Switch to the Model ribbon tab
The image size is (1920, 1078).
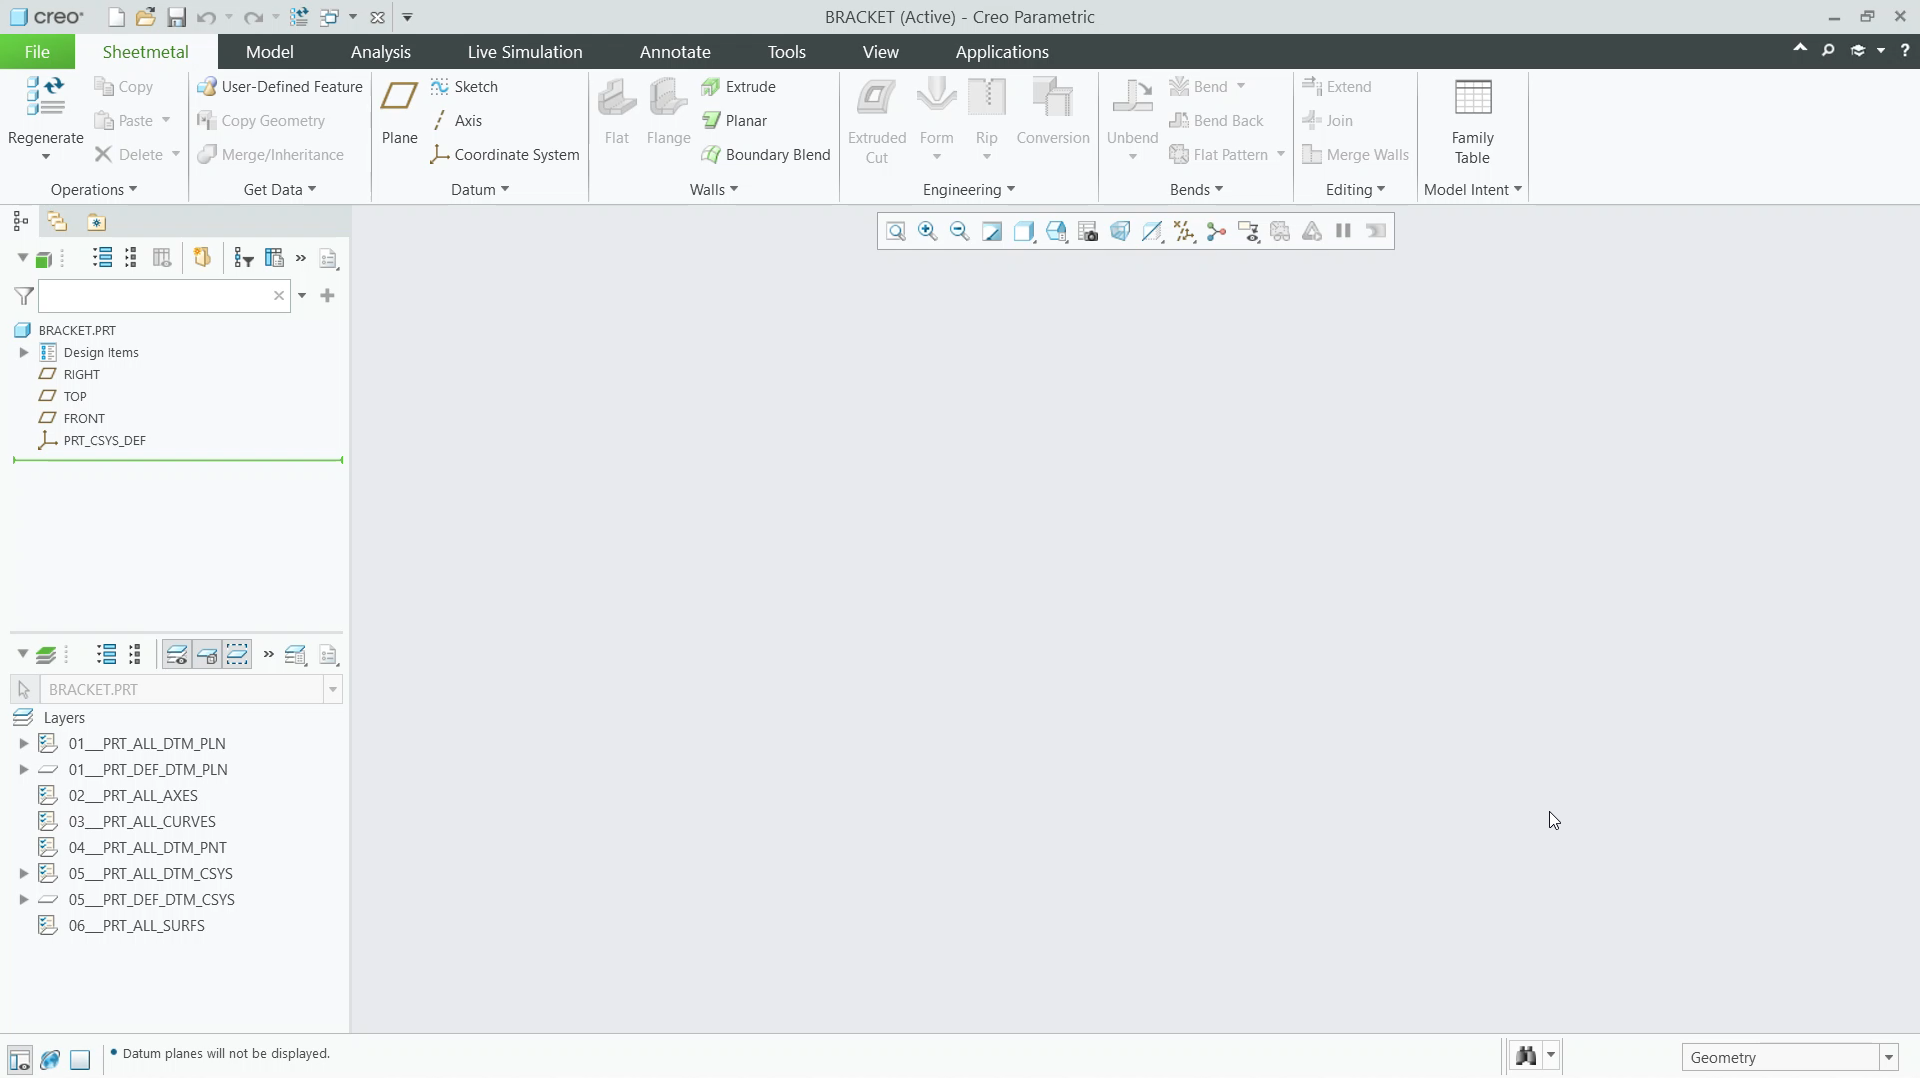click(270, 52)
